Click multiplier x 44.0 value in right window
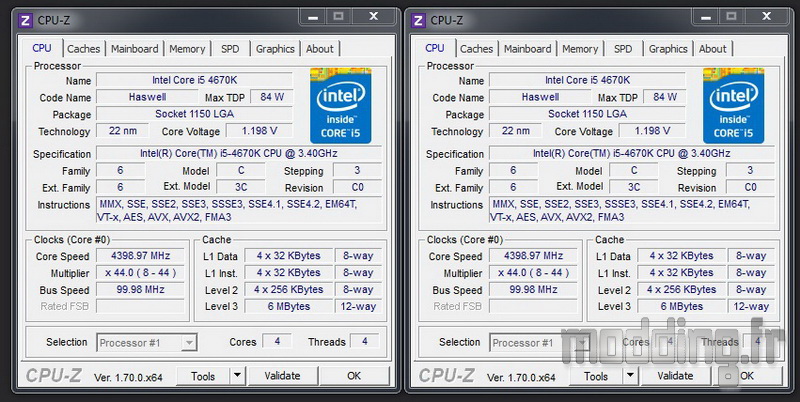Viewport: 800px width, 402px height. pyautogui.click(x=533, y=273)
